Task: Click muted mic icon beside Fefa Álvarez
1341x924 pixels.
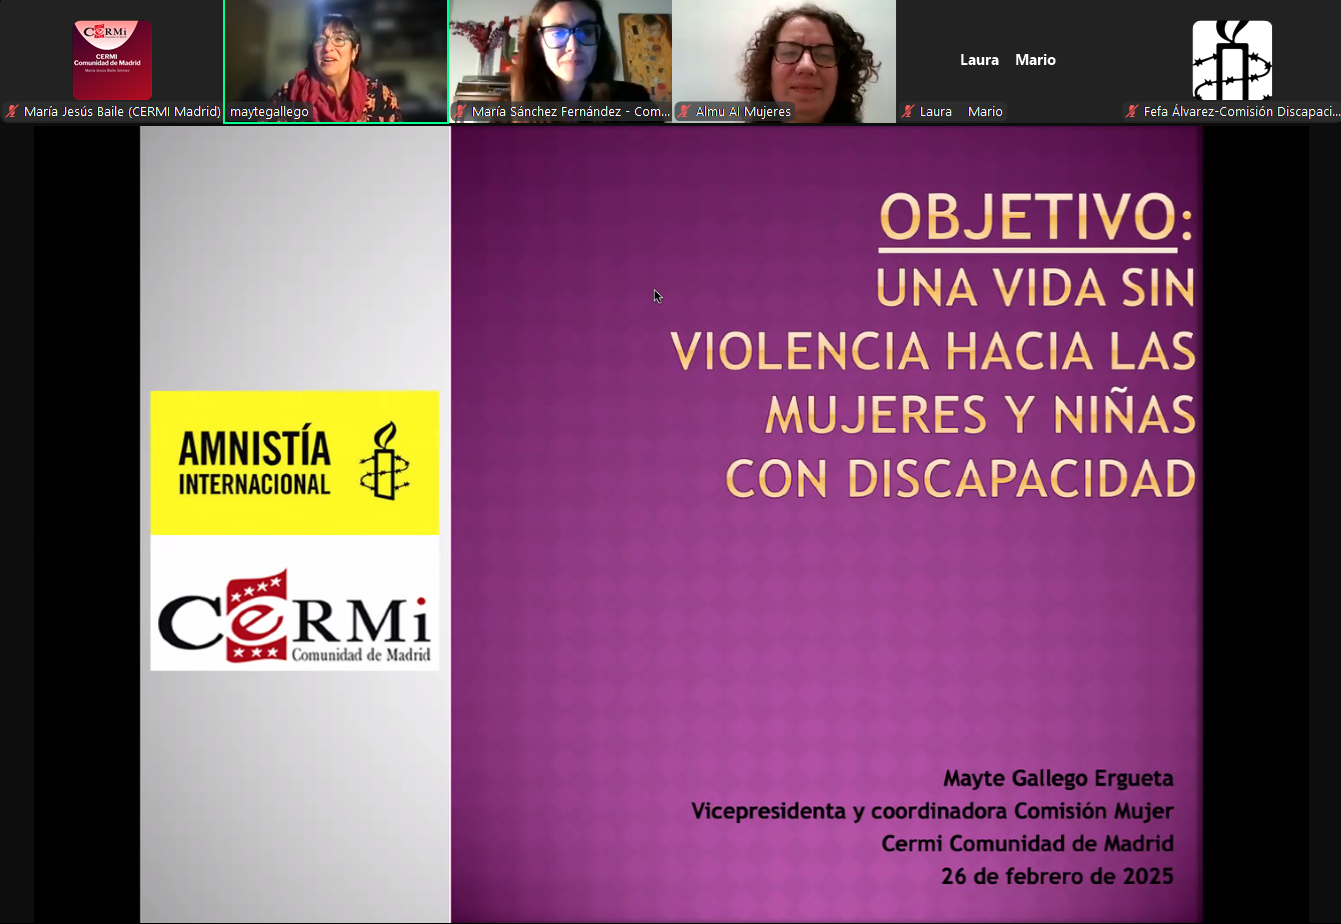Action: 1132,112
